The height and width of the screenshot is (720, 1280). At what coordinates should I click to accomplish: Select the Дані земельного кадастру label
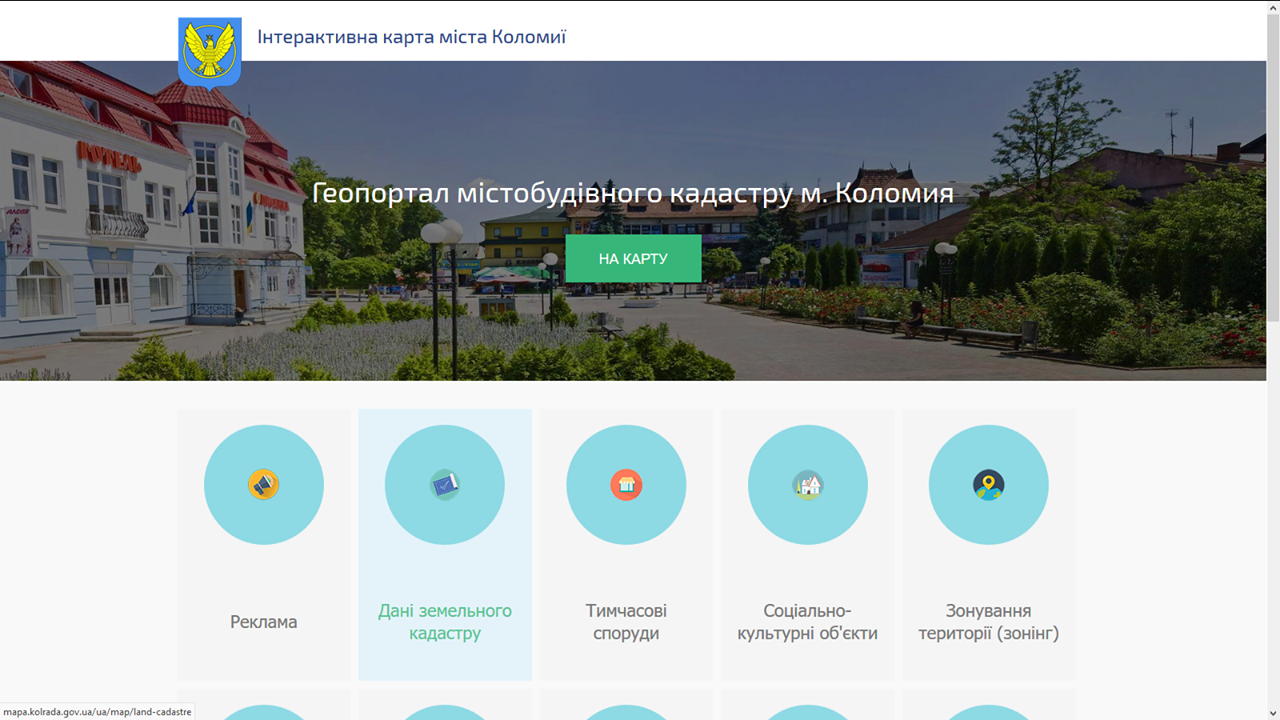pos(445,622)
